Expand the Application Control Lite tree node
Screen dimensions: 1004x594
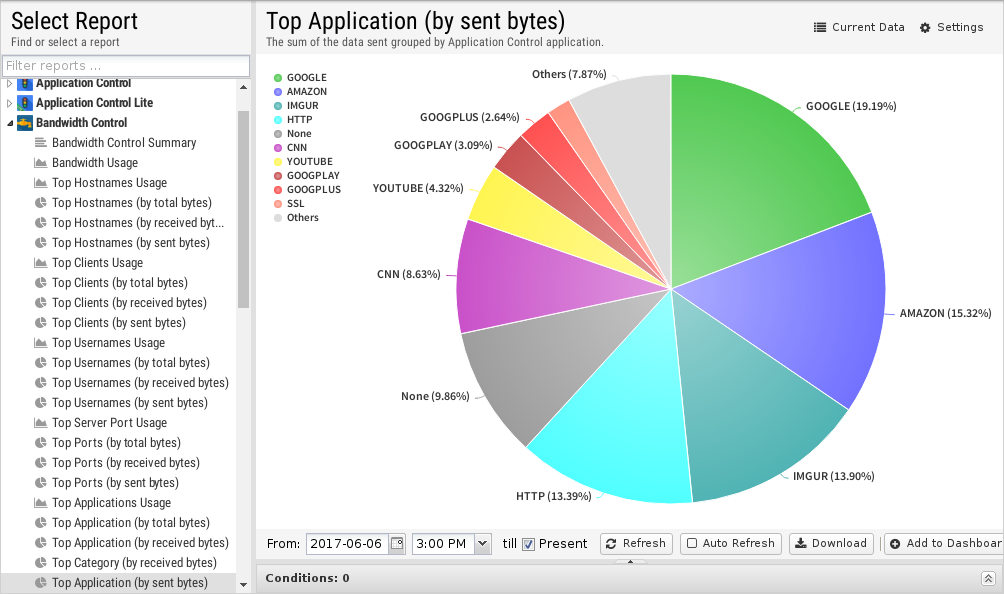click(x=9, y=103)
